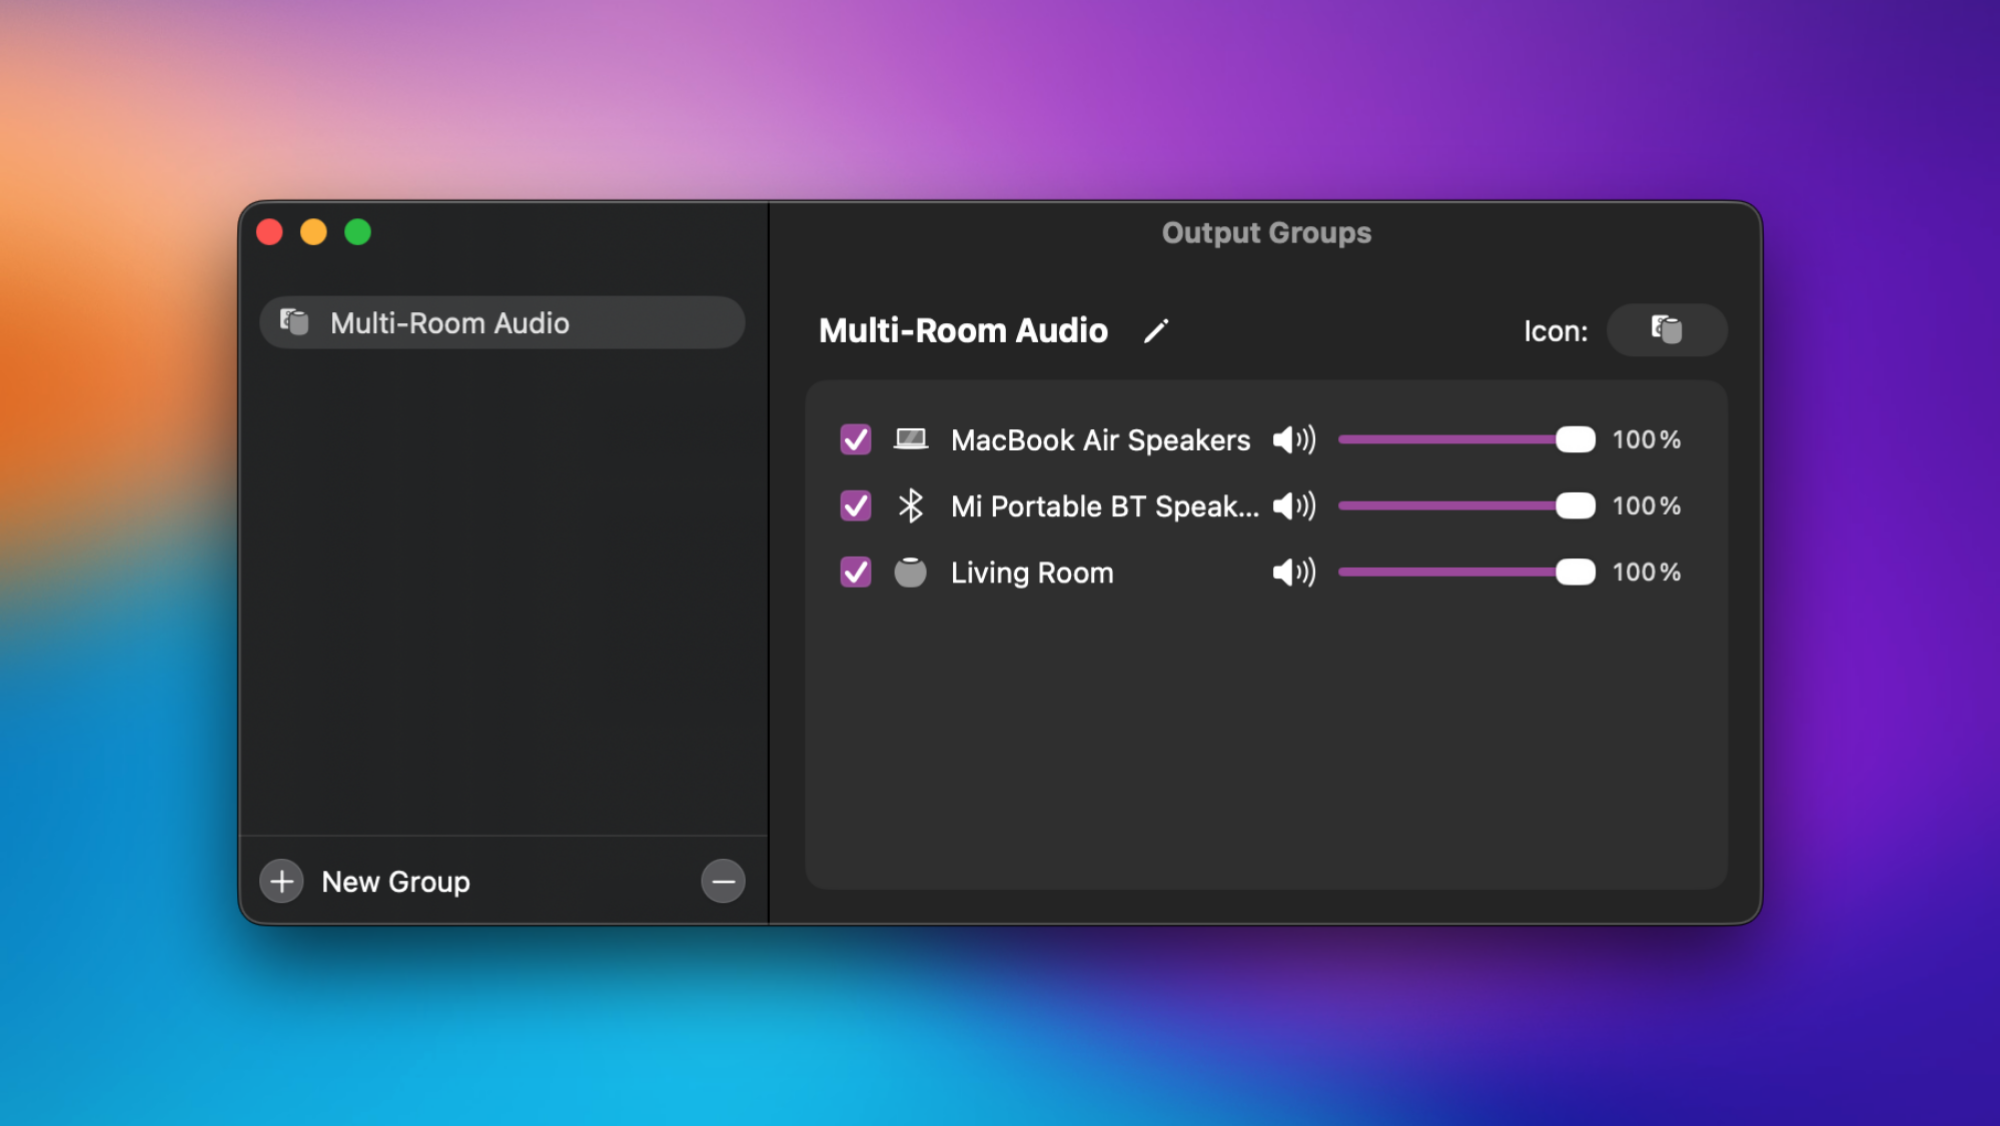Open the Icon picker dropdown

(1666, 330)
